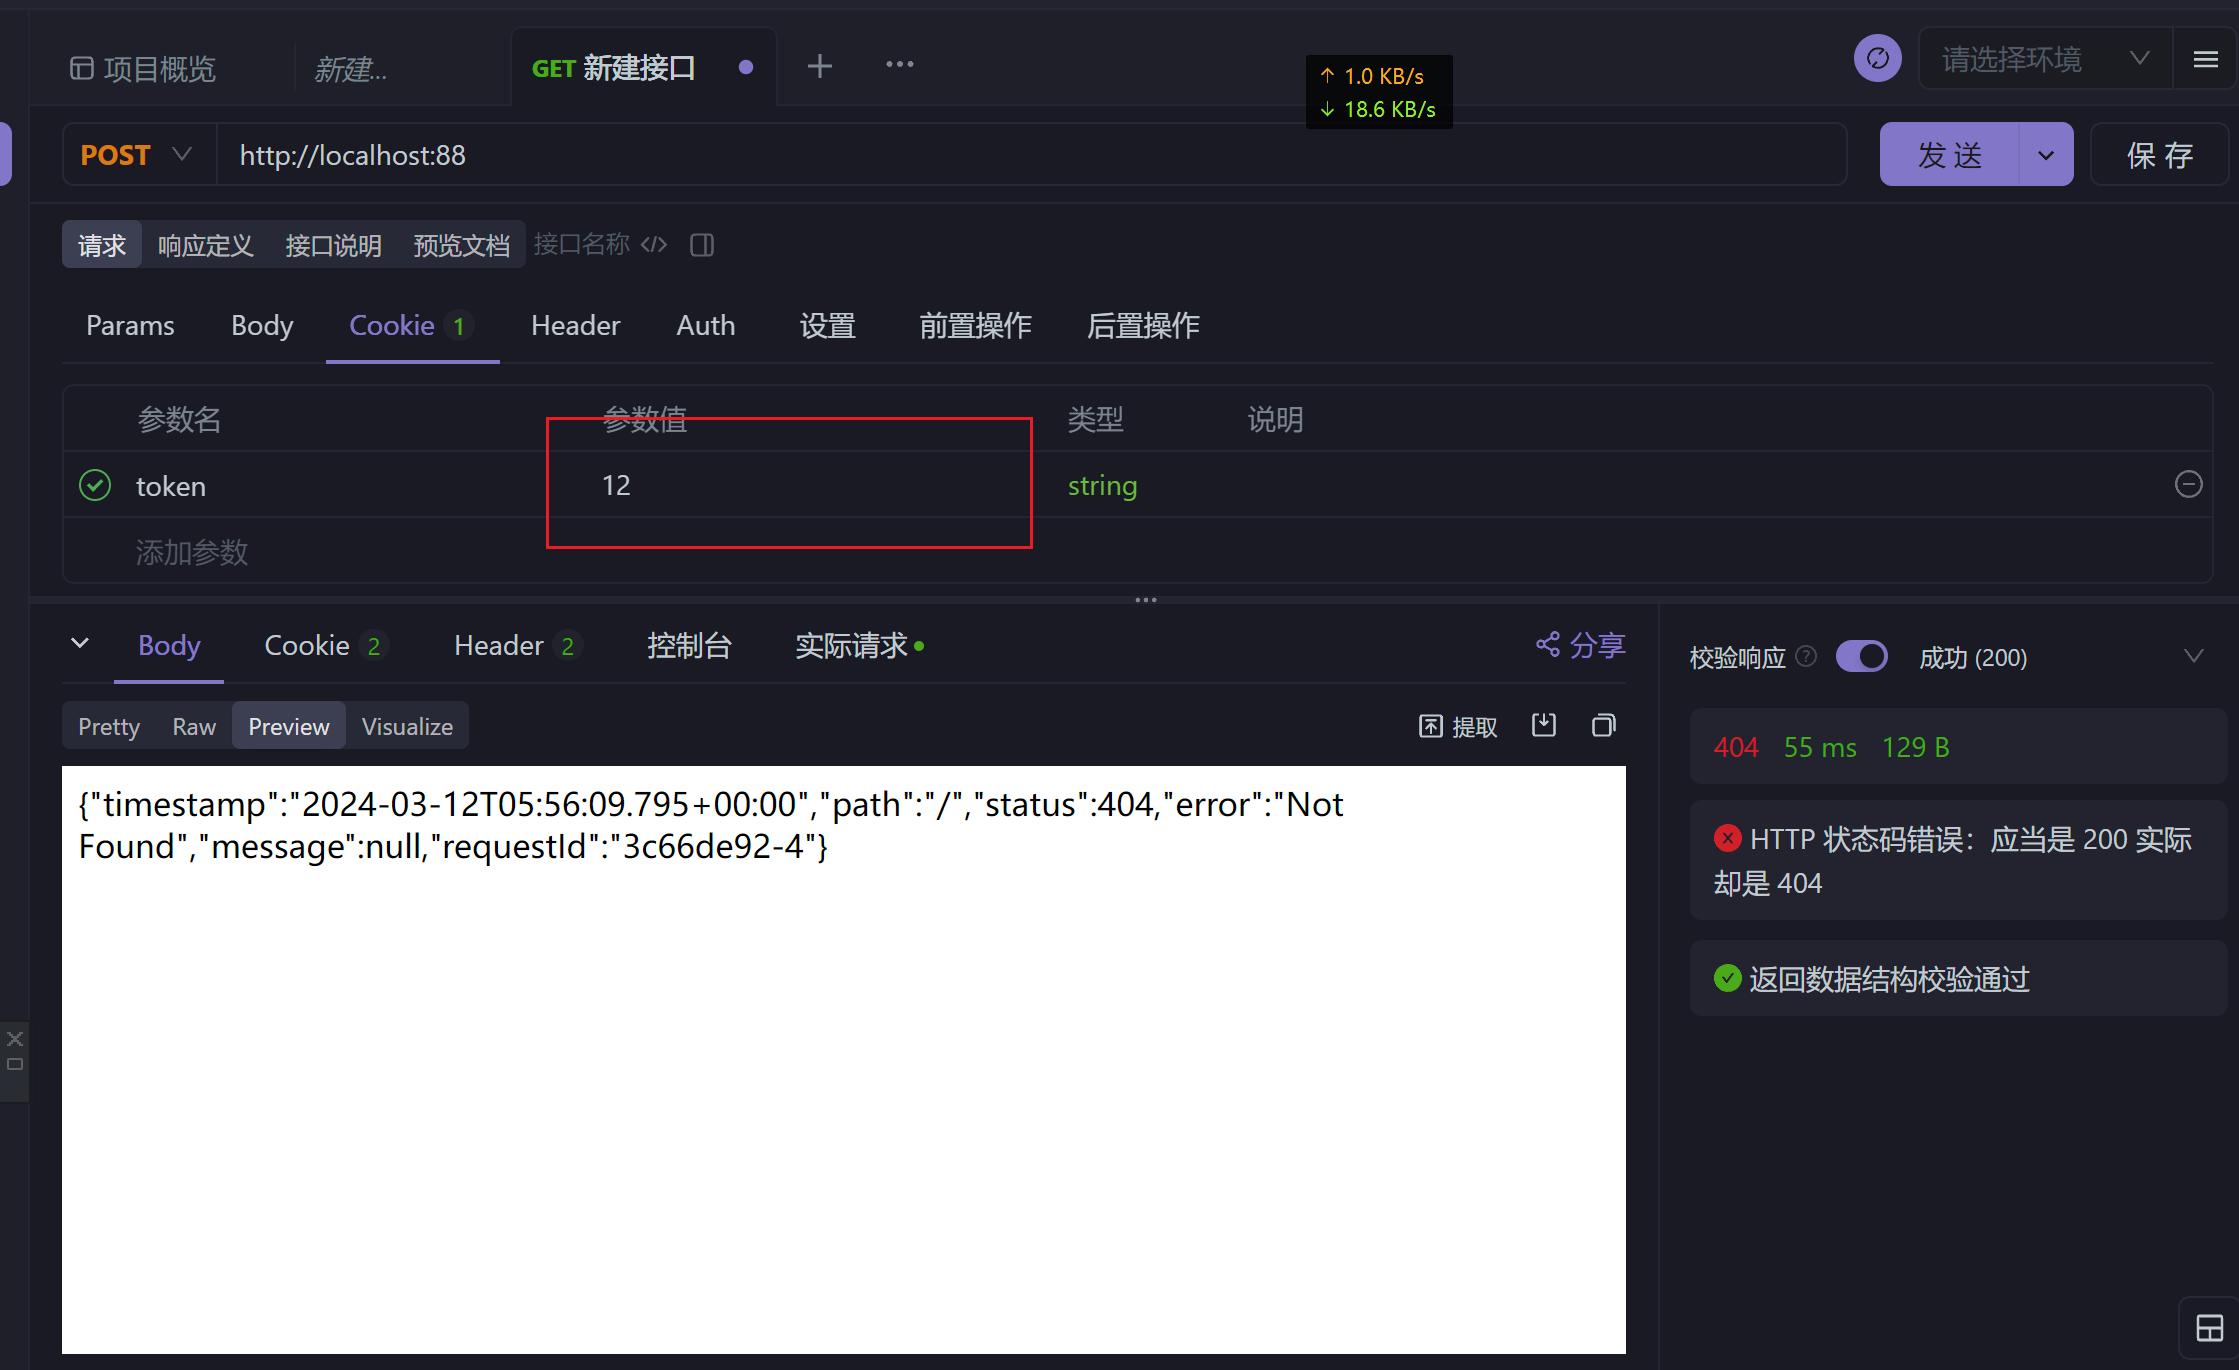
Task: Send the request with 发送 button
Action: tap(1949, 155)
